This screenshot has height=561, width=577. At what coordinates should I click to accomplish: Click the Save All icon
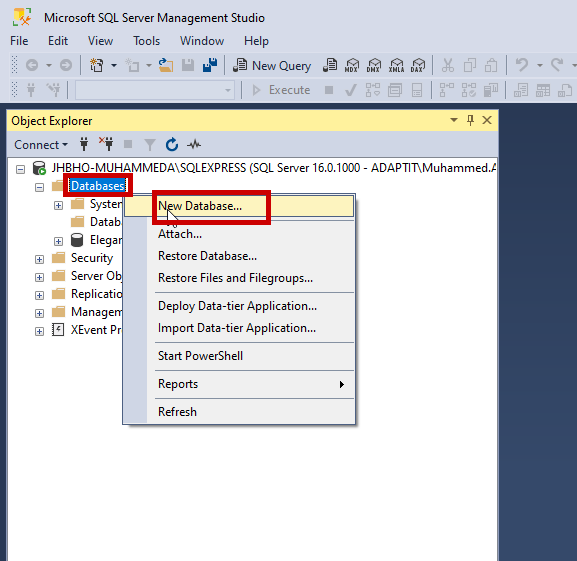210,65
